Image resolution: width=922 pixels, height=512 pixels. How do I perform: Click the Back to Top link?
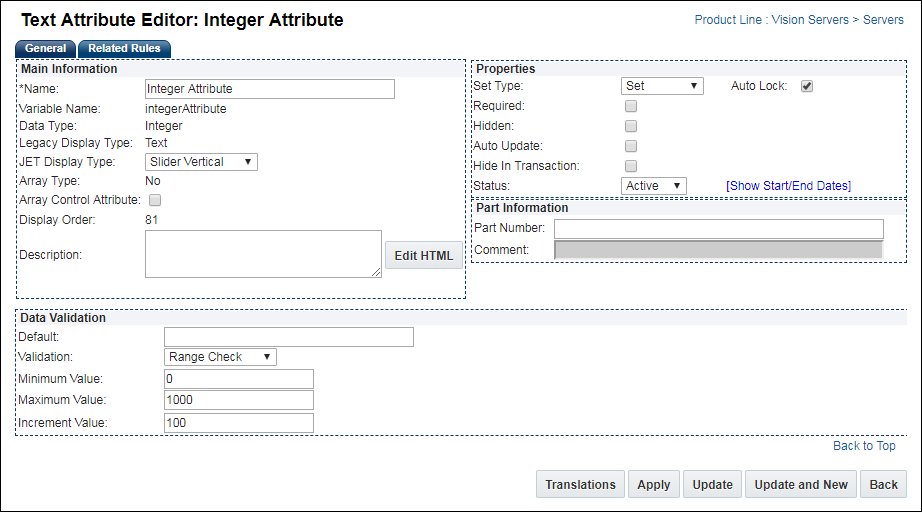coord(864,446)
